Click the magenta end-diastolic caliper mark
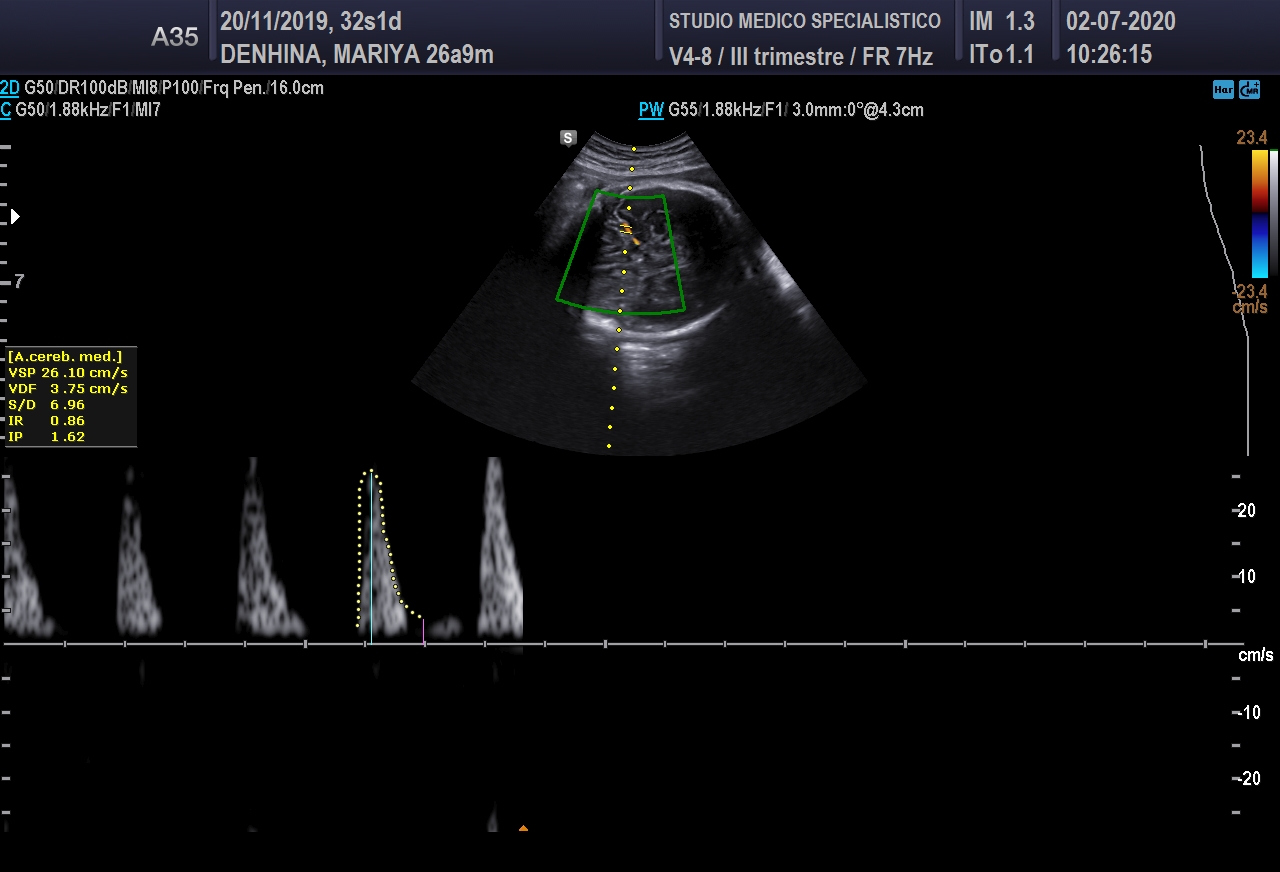 (x=424, y=630)
